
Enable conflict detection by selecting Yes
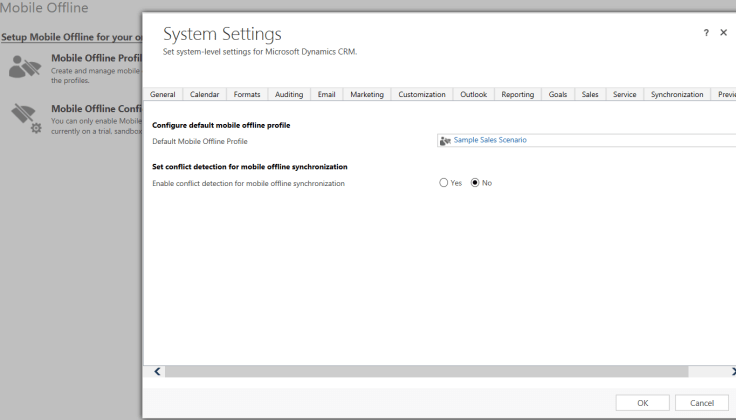pos(444,183)
